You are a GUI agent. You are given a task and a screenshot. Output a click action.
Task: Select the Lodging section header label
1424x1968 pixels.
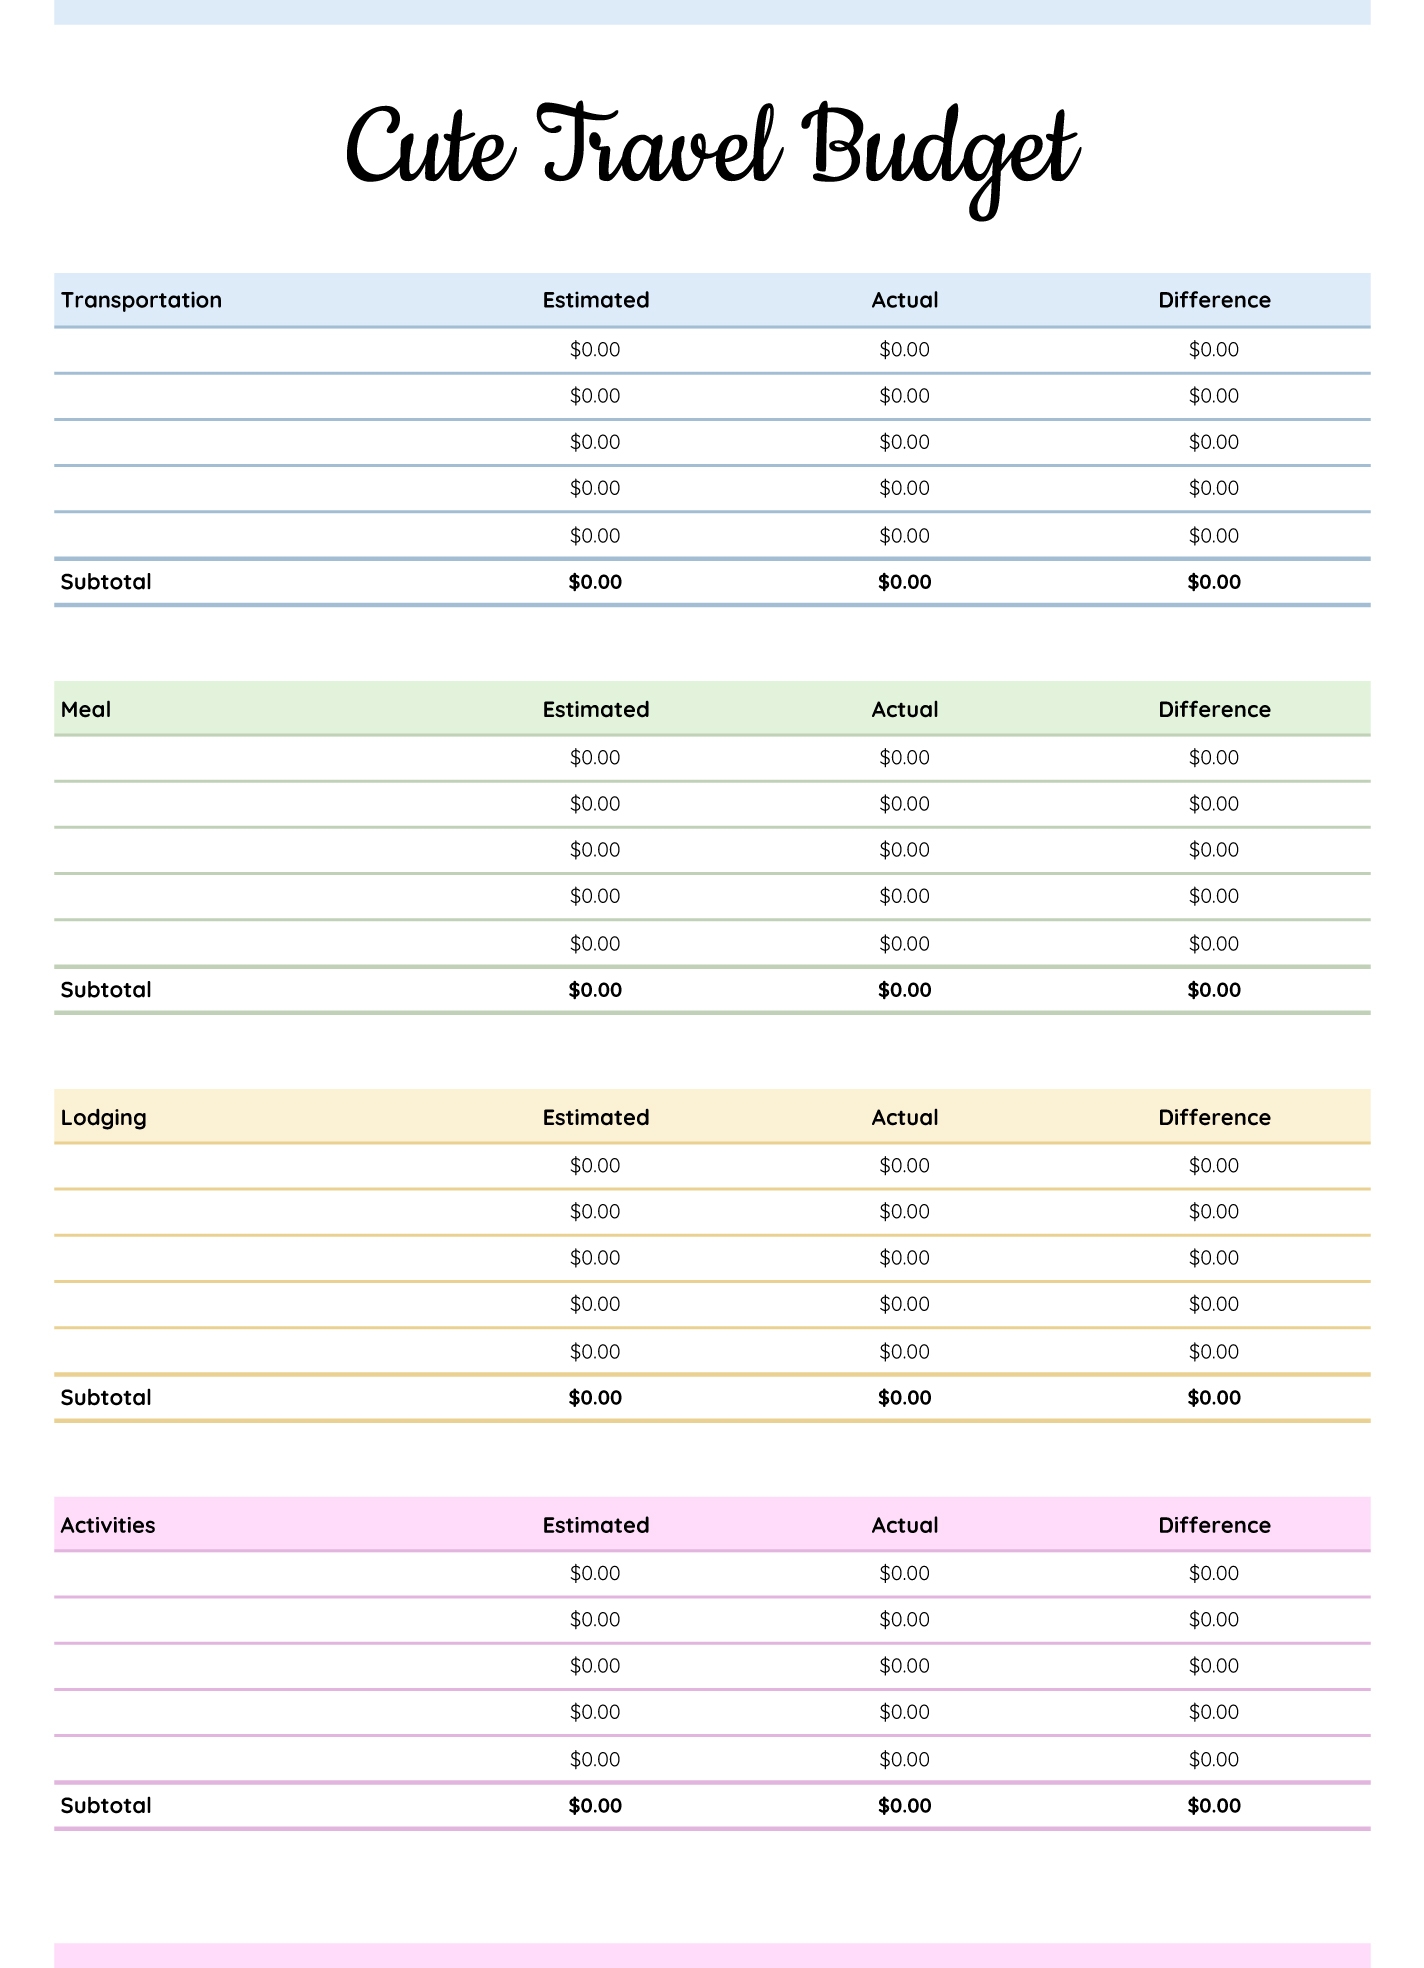103,1117
